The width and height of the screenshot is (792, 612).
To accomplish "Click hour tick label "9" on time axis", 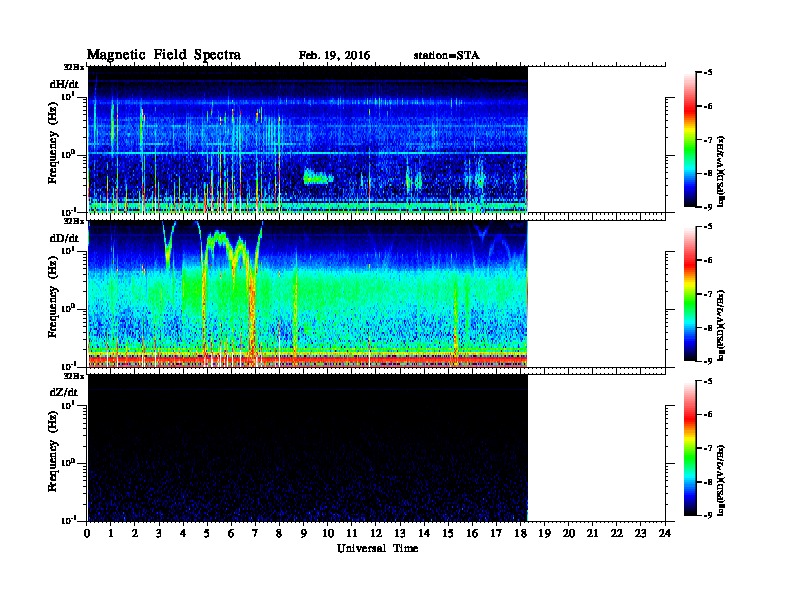I will pyautogui.click(x=304, y=534).
